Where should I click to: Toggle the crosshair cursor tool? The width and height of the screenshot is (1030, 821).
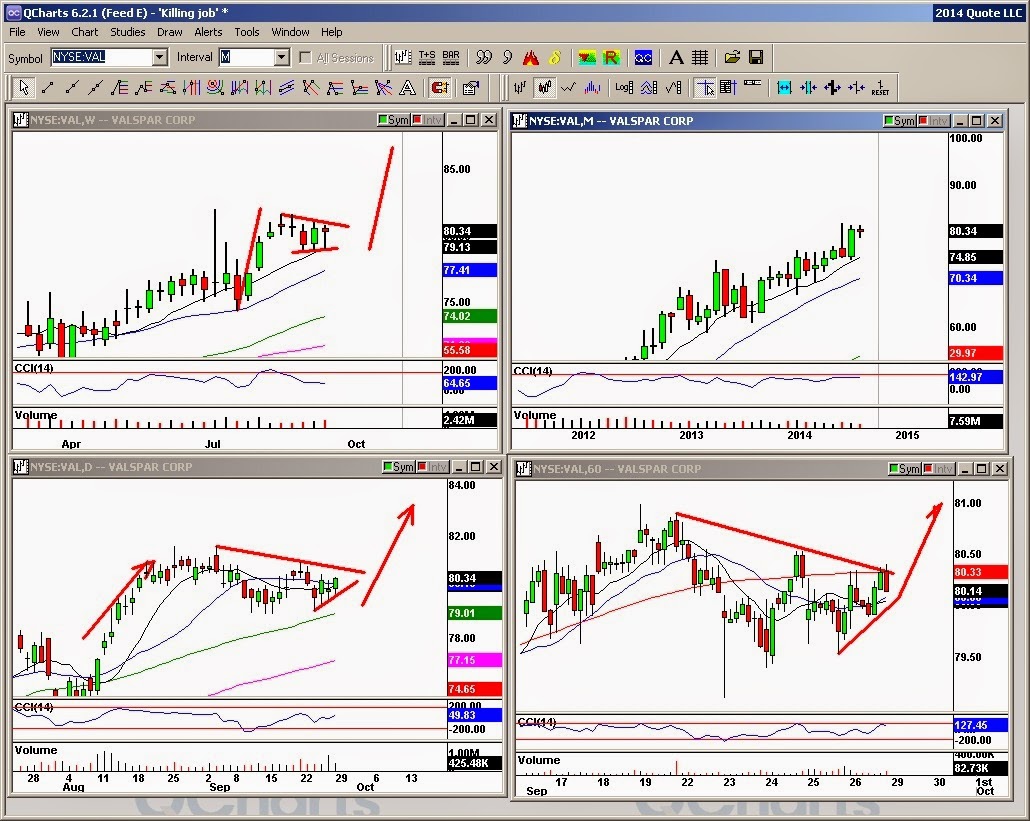tap(705, 87)
